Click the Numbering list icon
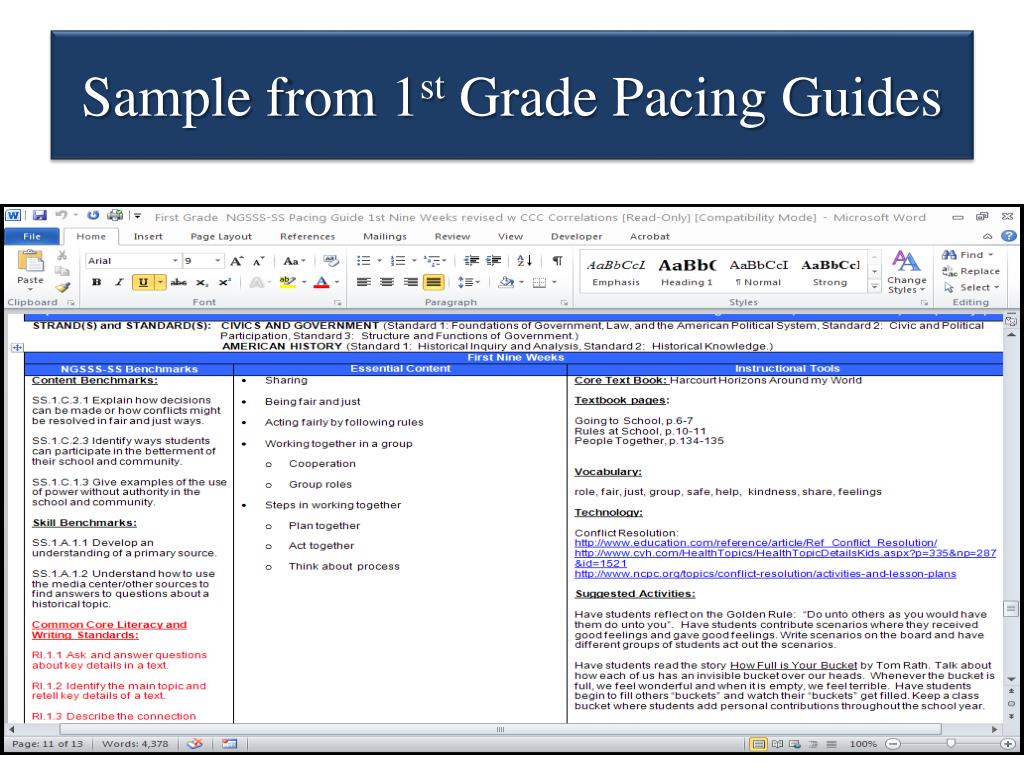The image size is (1024, 768). point(398,261)
